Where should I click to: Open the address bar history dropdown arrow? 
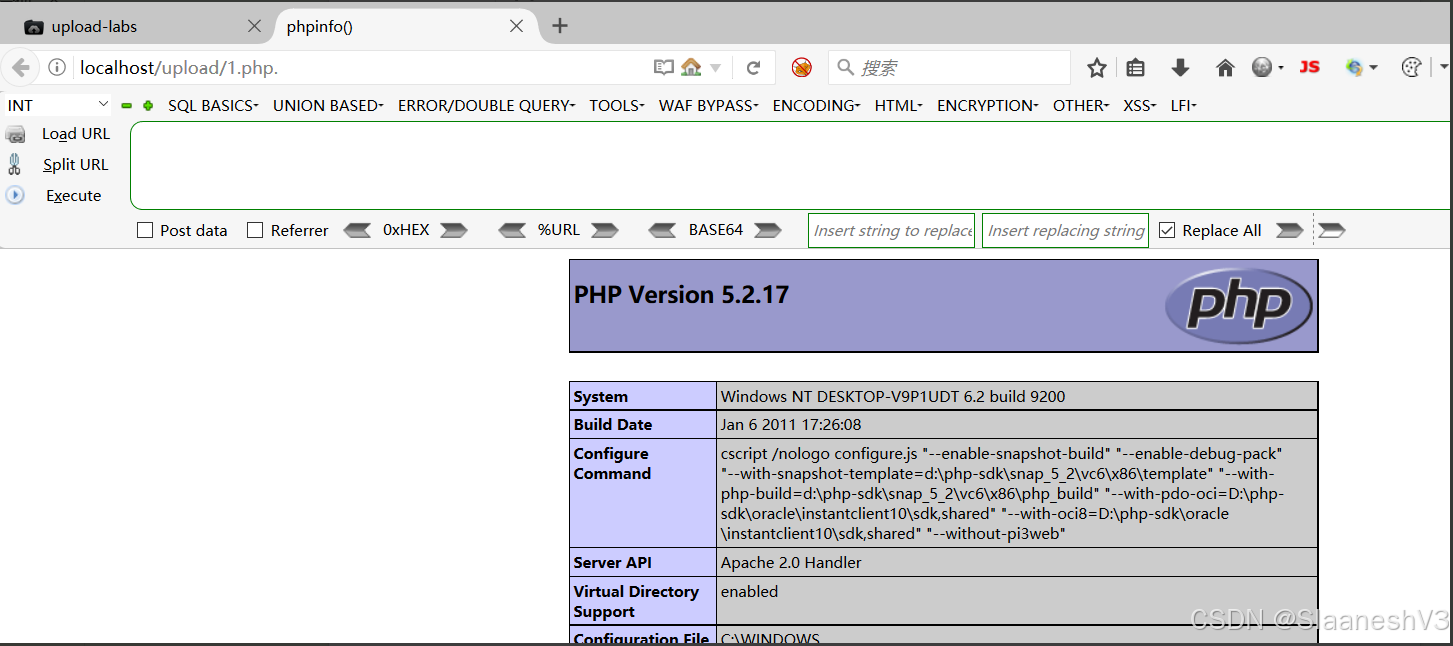(x=716, y=68)
